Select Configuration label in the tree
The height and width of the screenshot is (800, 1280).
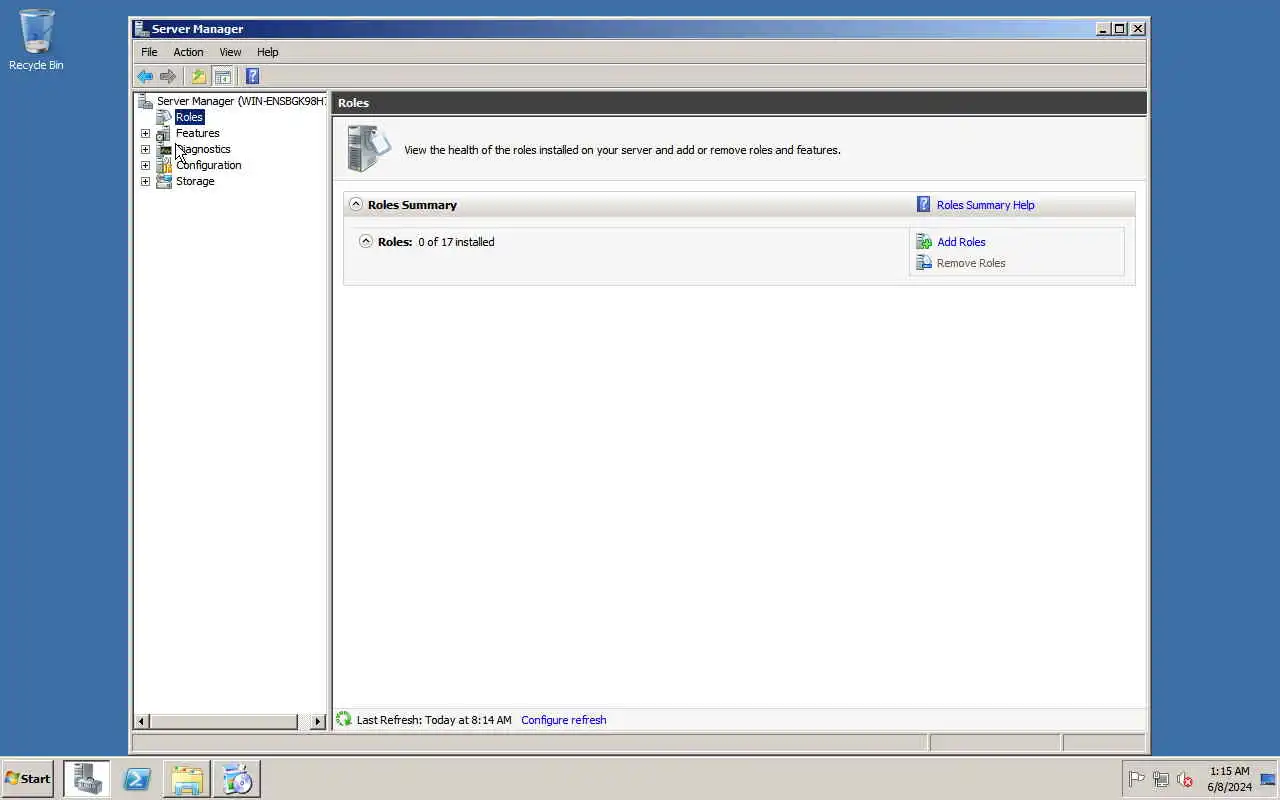click(x=208, y=165)
